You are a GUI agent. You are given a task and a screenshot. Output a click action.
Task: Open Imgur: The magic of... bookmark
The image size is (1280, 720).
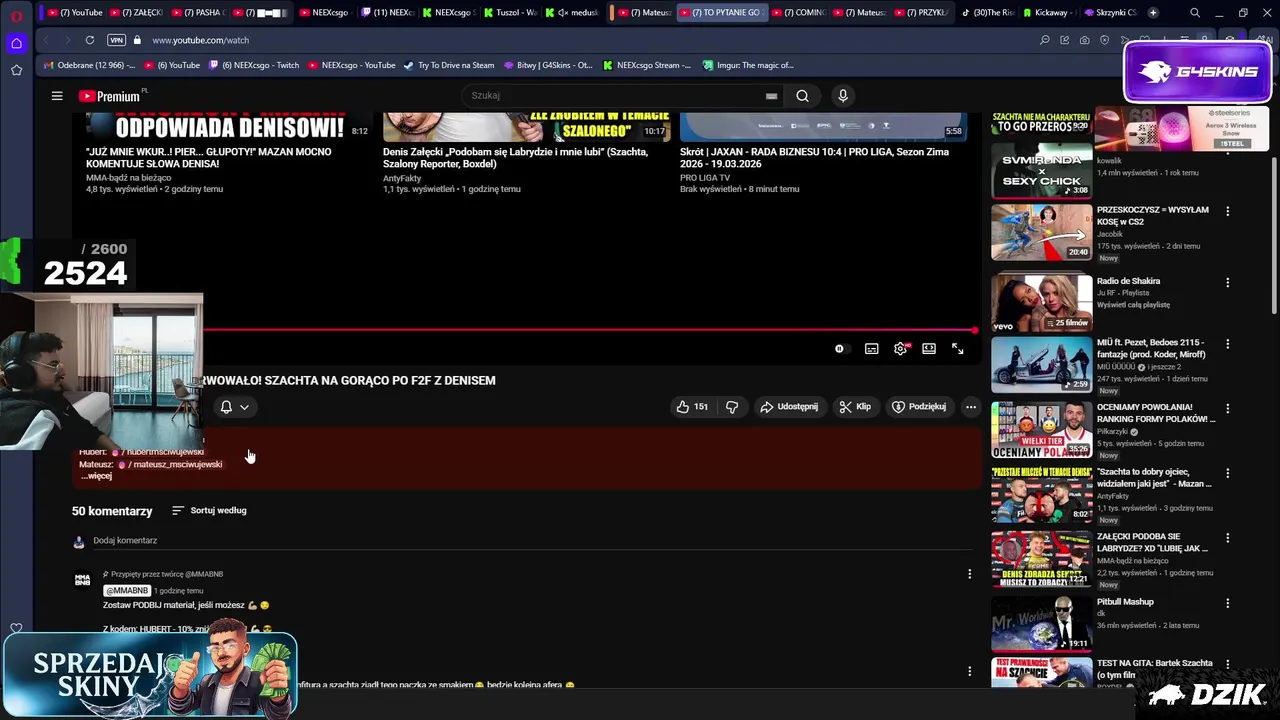tap(747, 65)
